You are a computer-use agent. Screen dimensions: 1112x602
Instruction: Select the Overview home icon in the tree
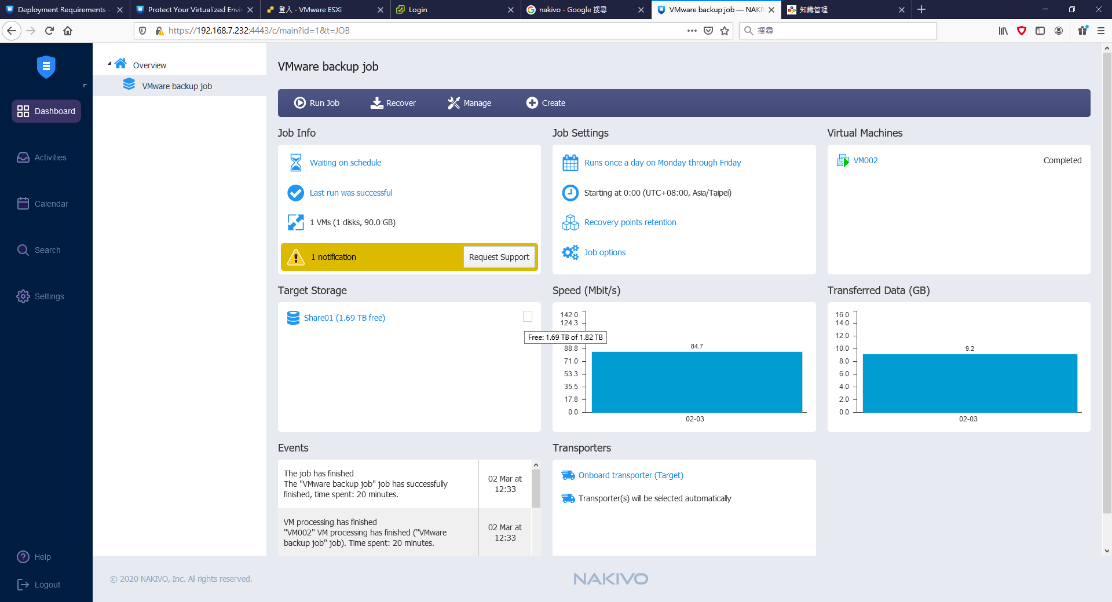click(121, 64)
